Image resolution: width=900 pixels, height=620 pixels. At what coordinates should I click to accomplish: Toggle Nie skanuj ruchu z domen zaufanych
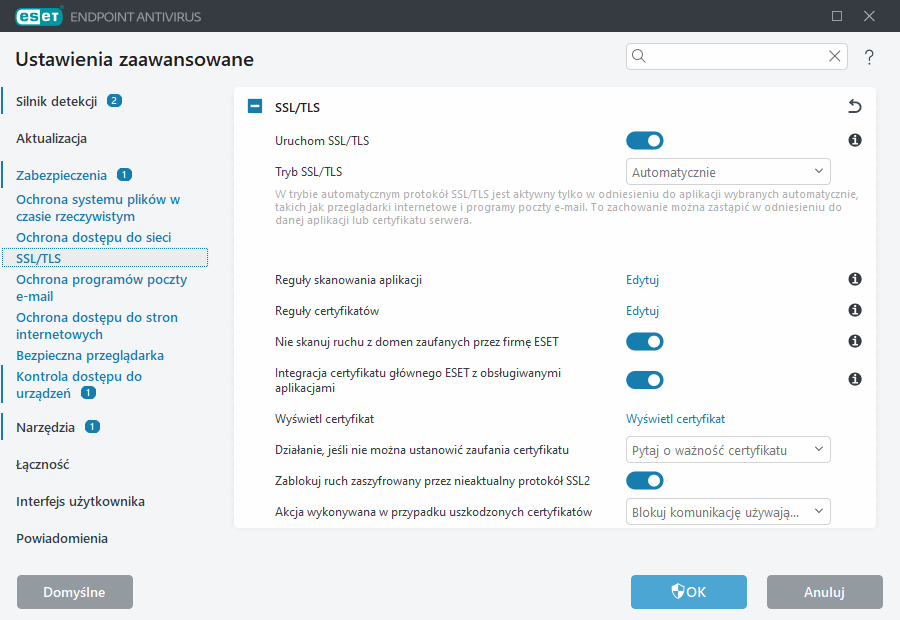tap(645, 341)
